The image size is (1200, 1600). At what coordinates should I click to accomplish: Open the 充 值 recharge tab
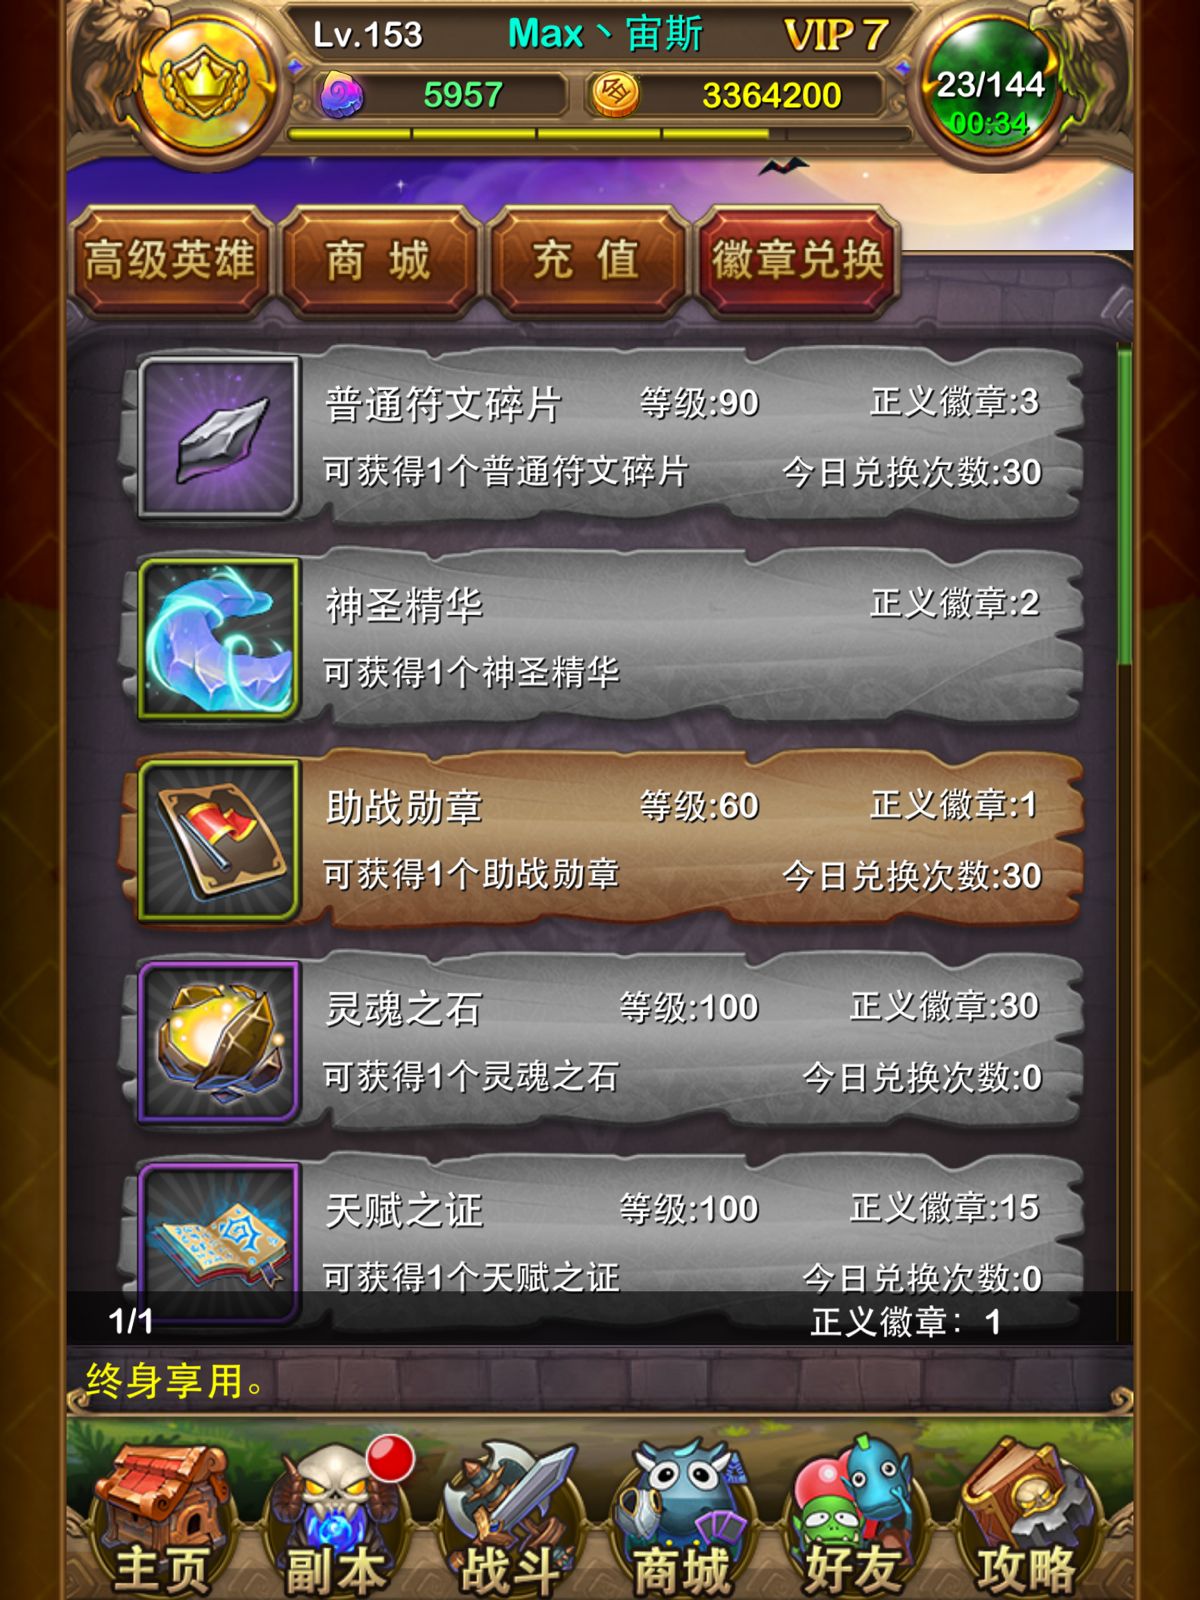pyautogui.click(x=586, y=262)
